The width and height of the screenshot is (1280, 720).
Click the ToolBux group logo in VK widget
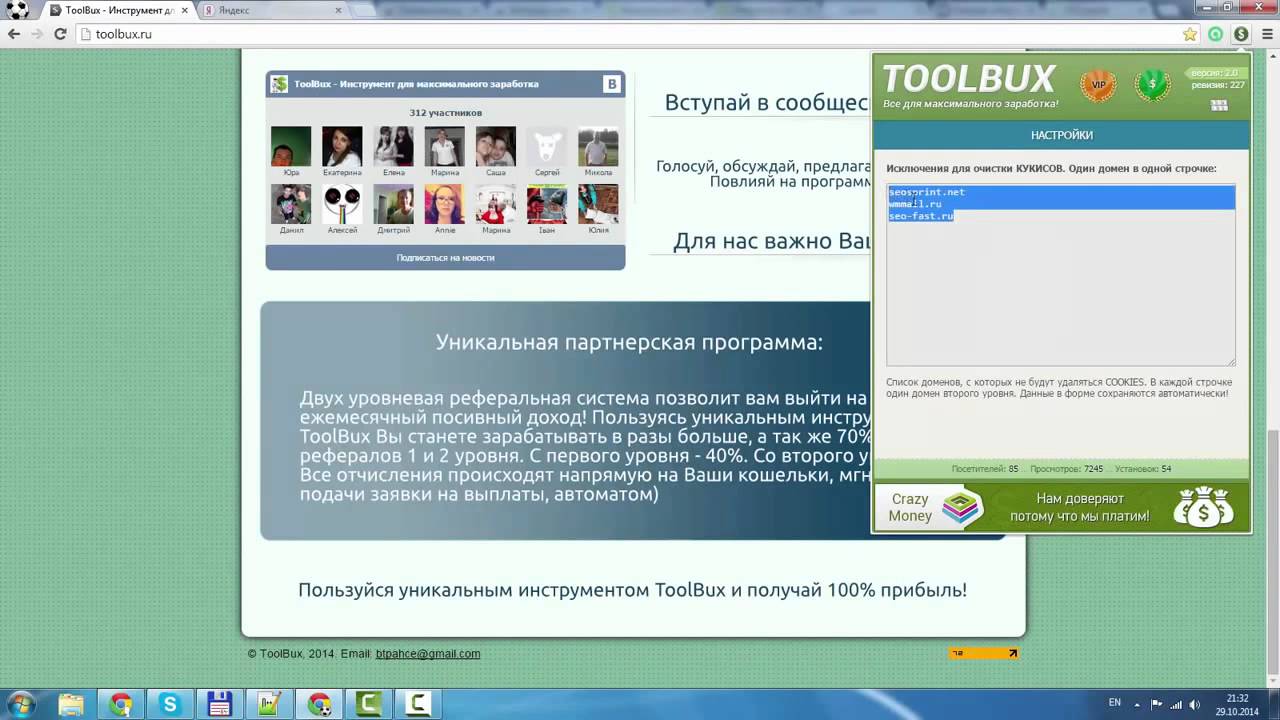pyautogui.click(x=279, y=84)
